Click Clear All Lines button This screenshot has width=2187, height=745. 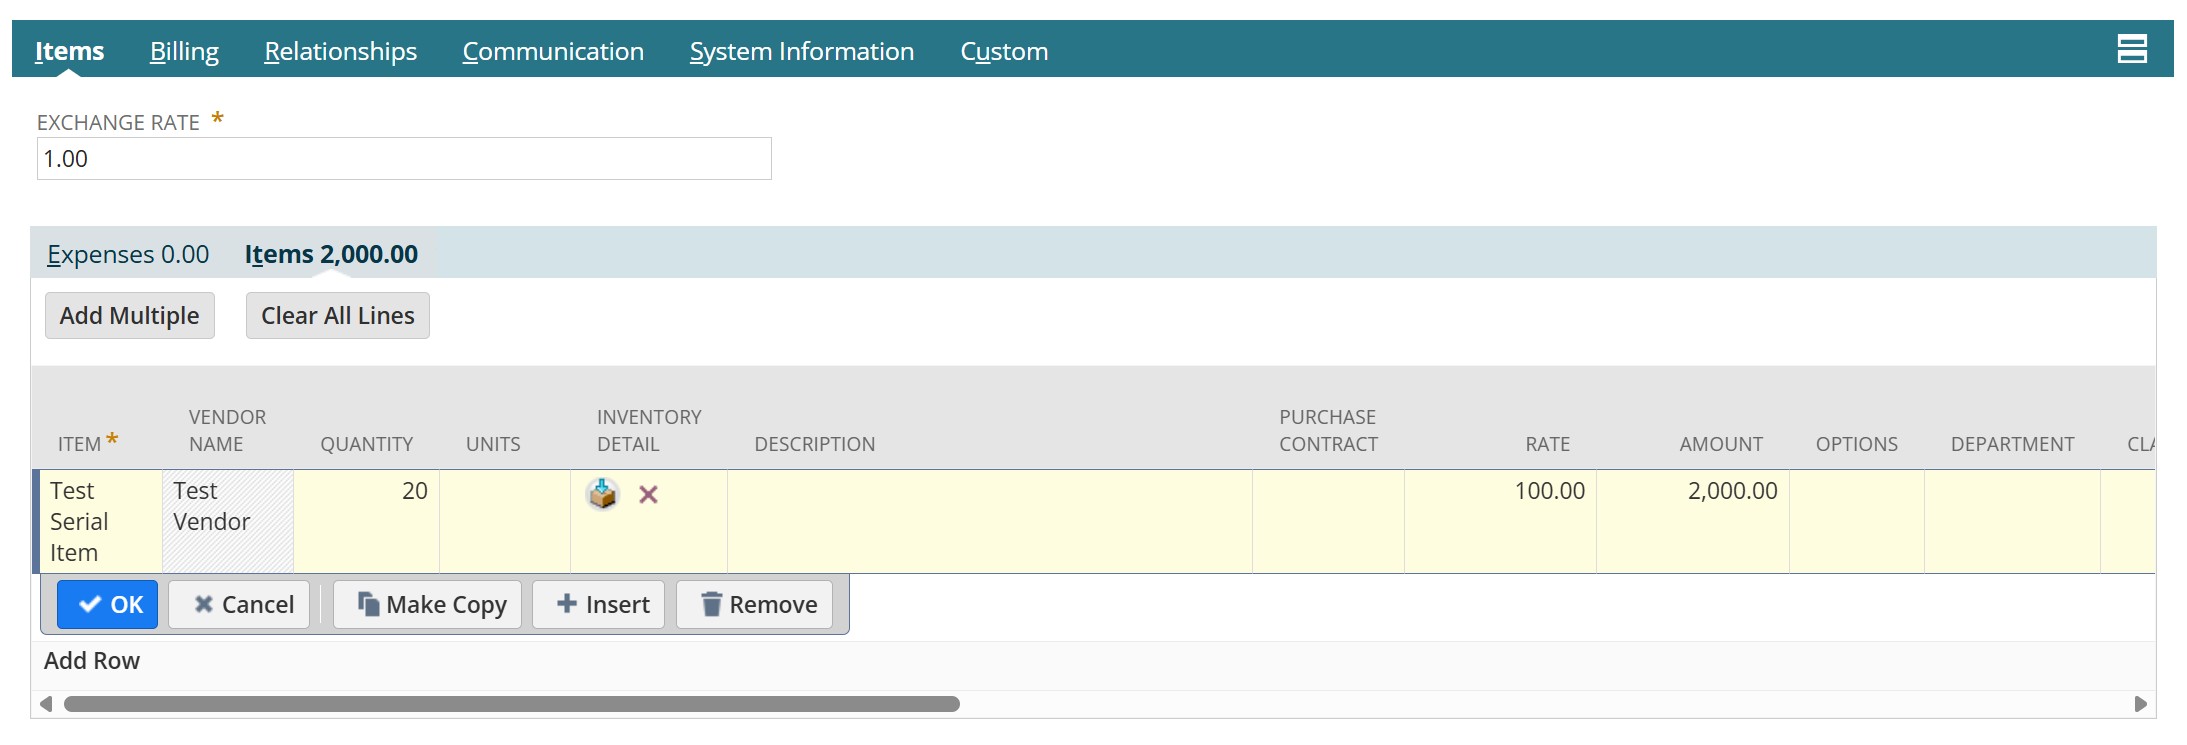337,316
